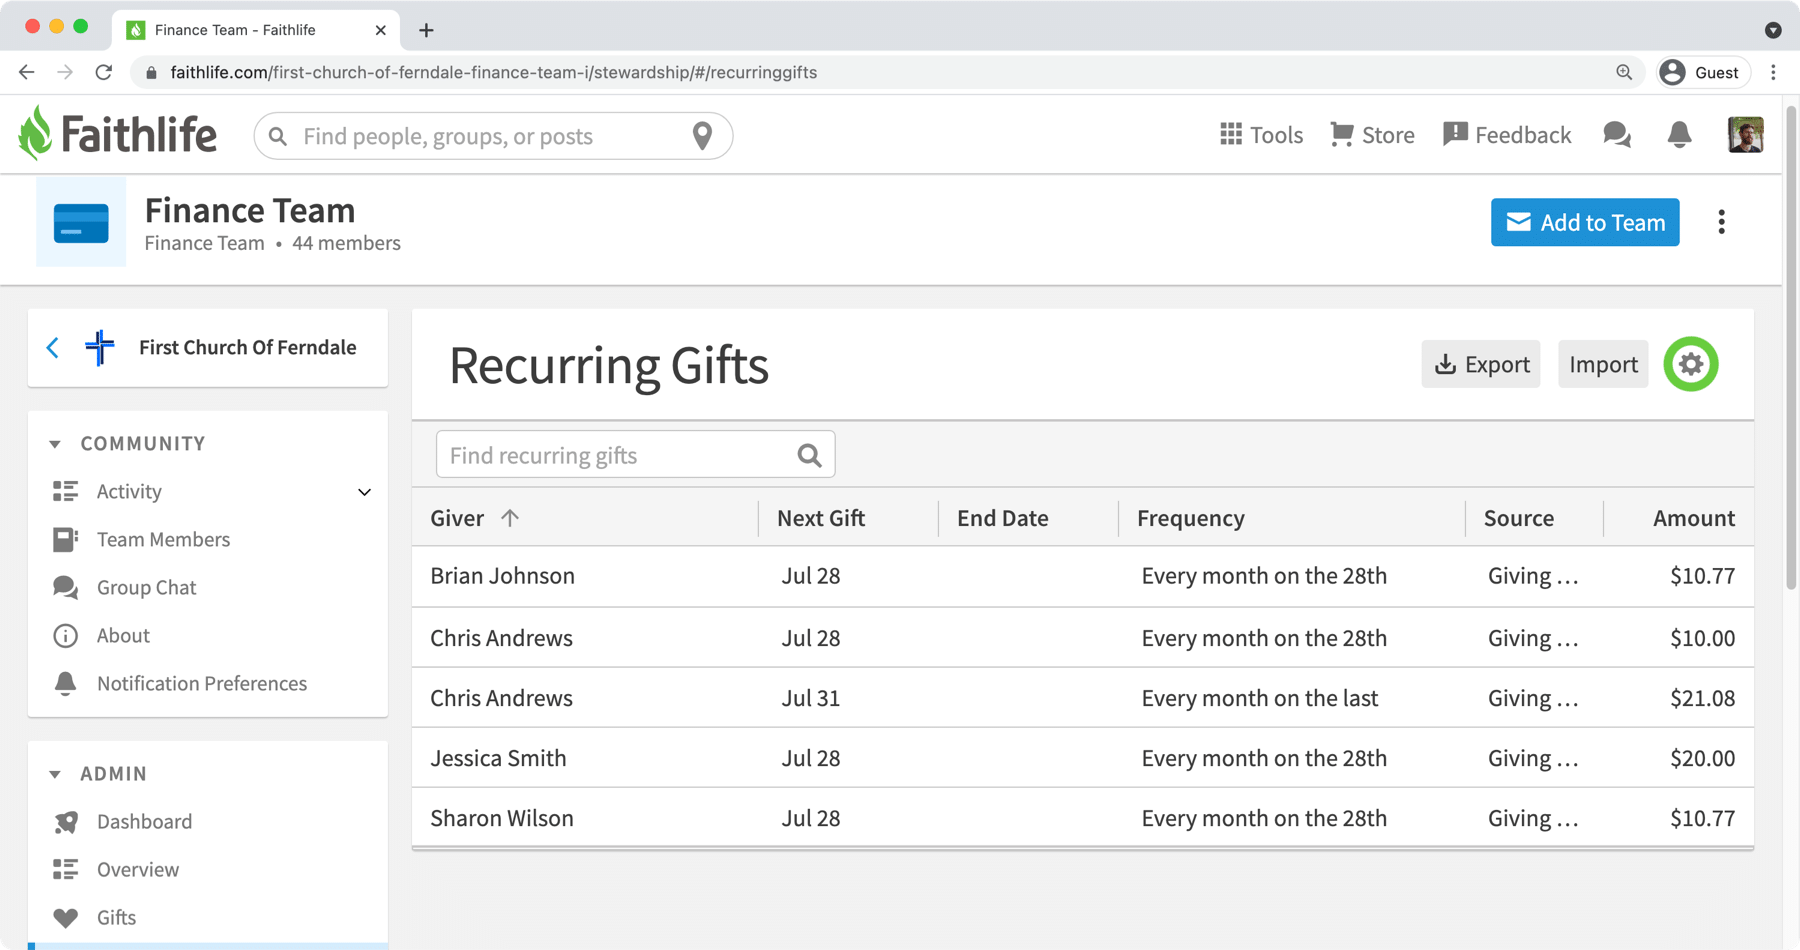
Task: Sort by Frequency column
Action: coord(1190,518)
